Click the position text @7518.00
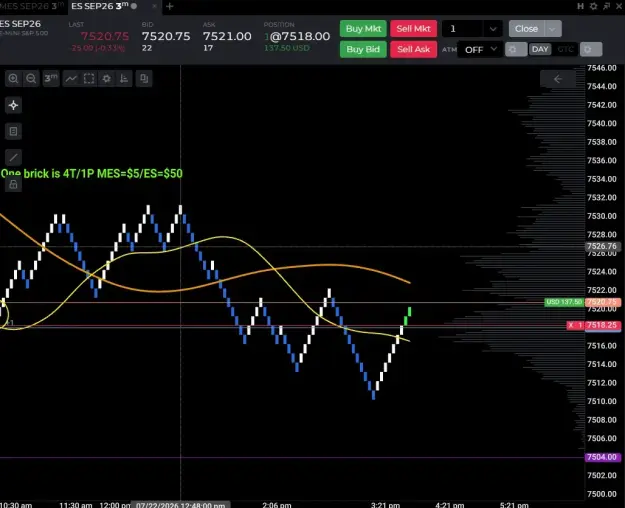Image resolution: width=625 pixels, height=508 pixels. tap(300, 36)
